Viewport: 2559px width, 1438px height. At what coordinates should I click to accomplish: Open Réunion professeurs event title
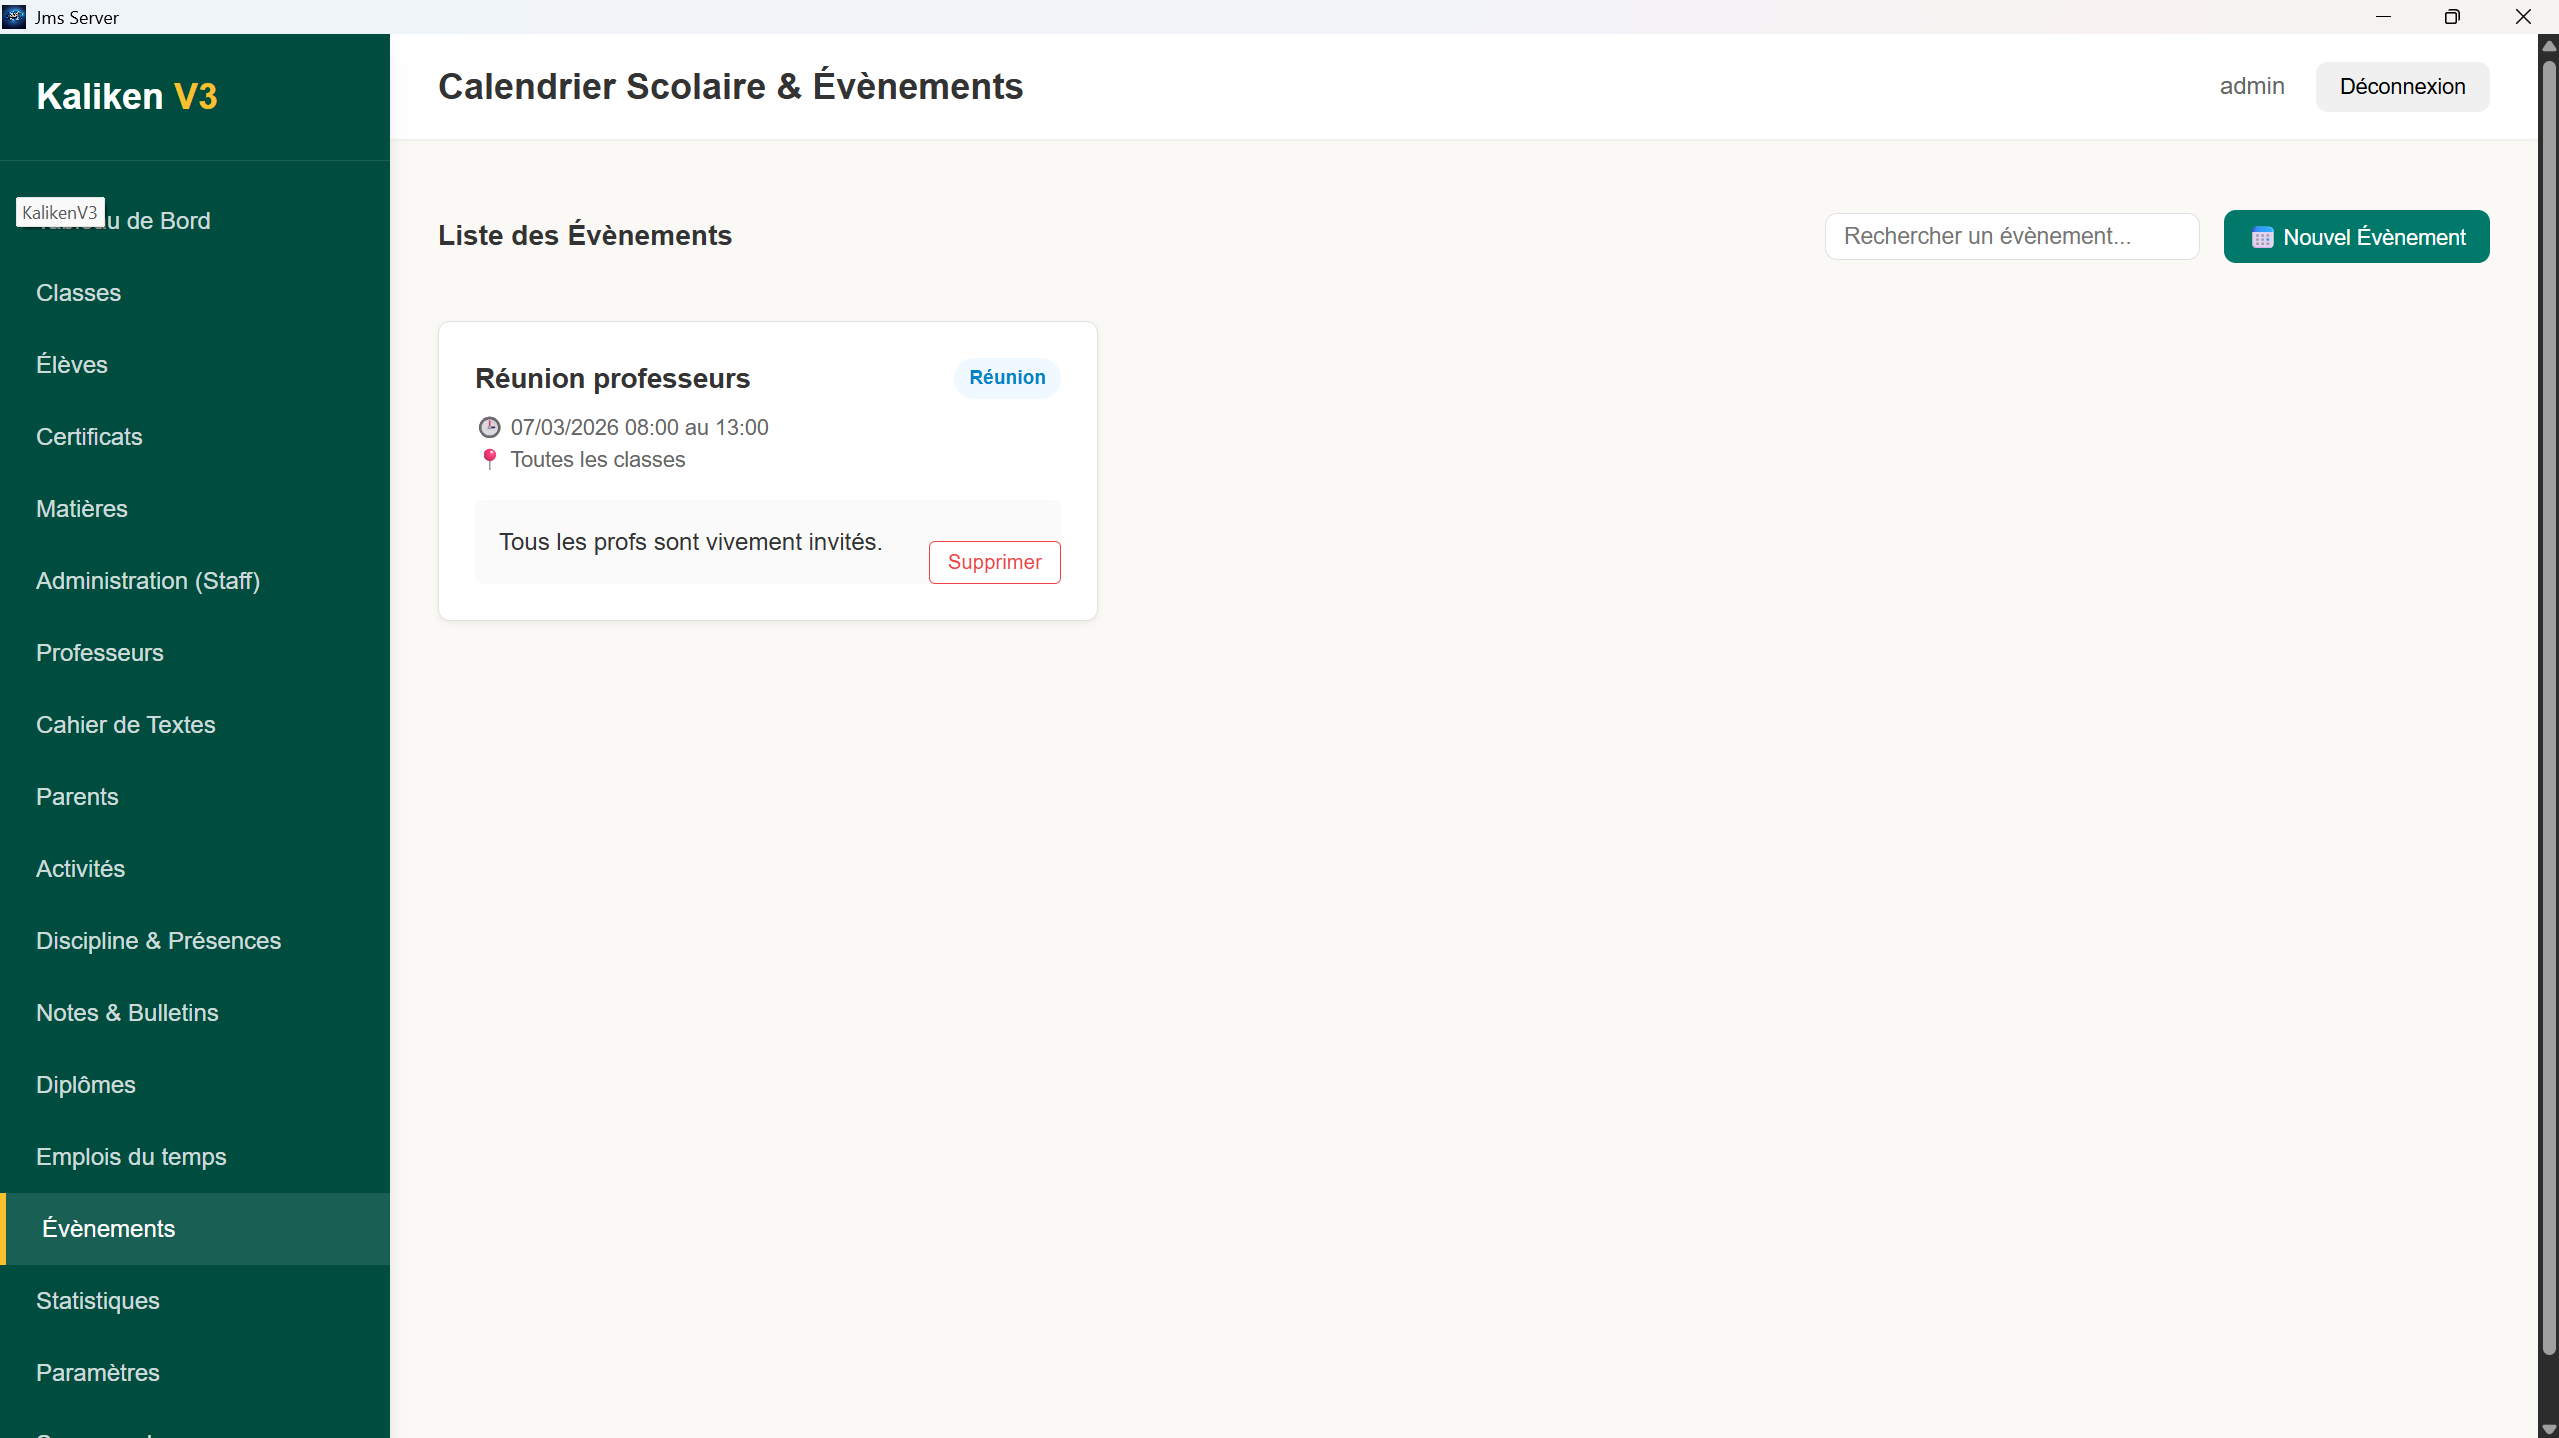612,379
